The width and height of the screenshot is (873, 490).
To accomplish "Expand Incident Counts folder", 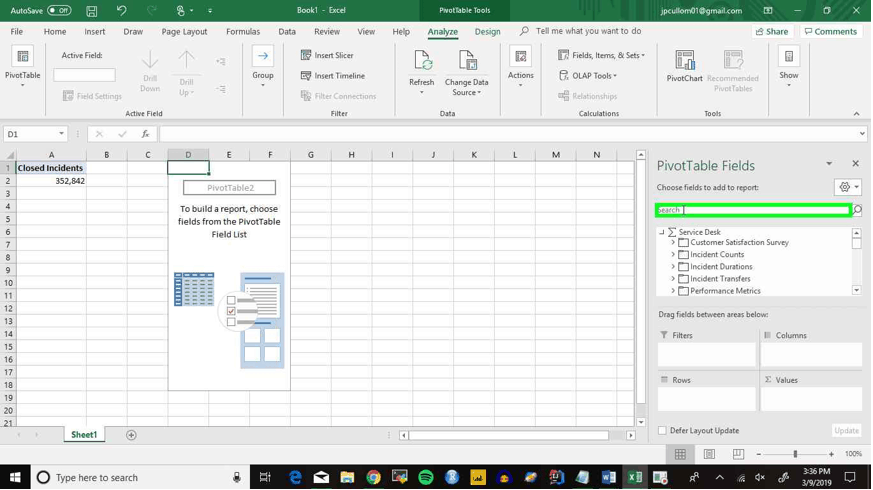I will click(x=673, y=254).
